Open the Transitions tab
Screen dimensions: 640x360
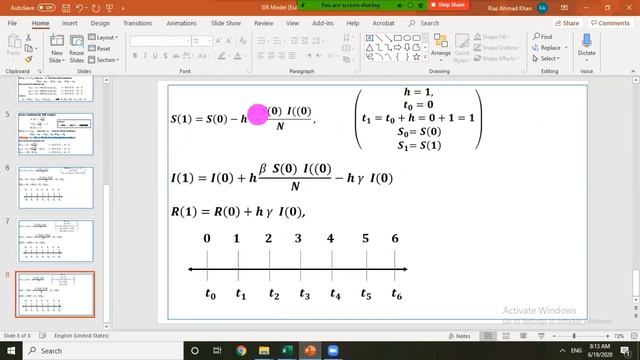138,23
